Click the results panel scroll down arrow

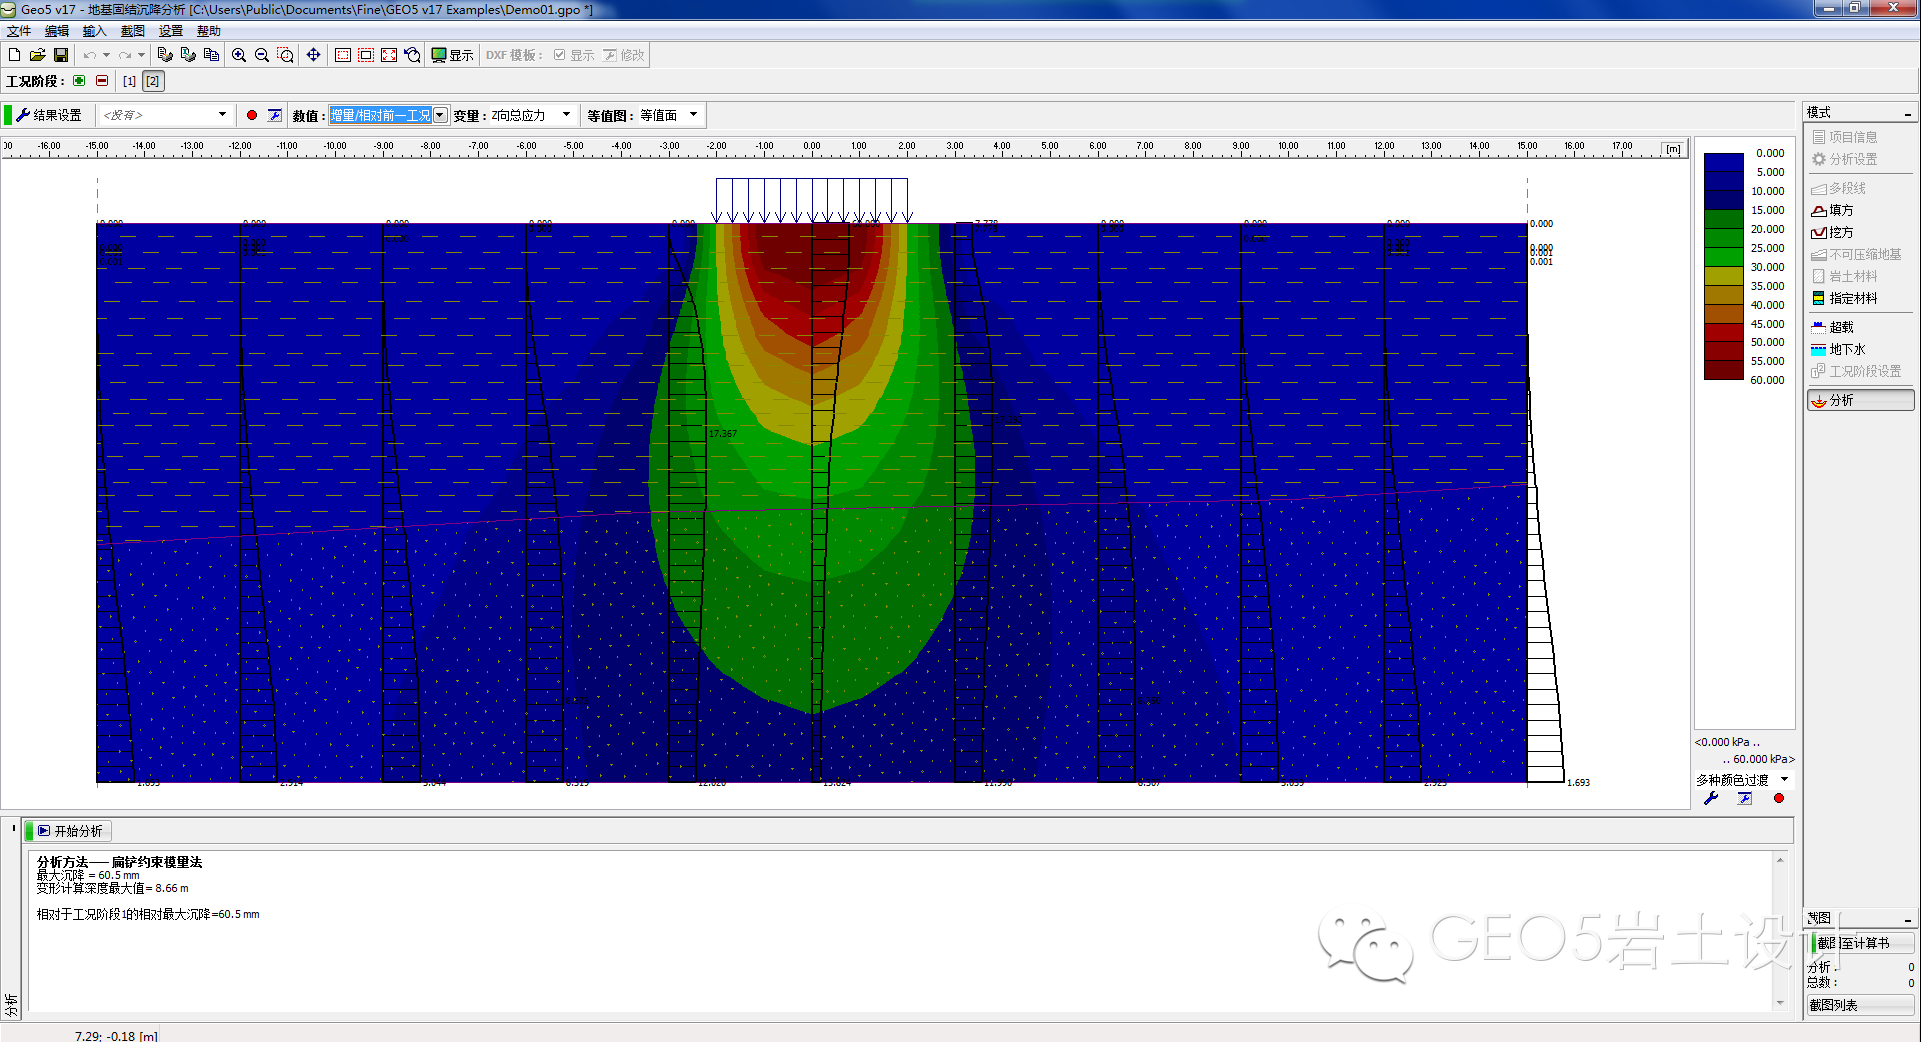tap(1780, 1002)
